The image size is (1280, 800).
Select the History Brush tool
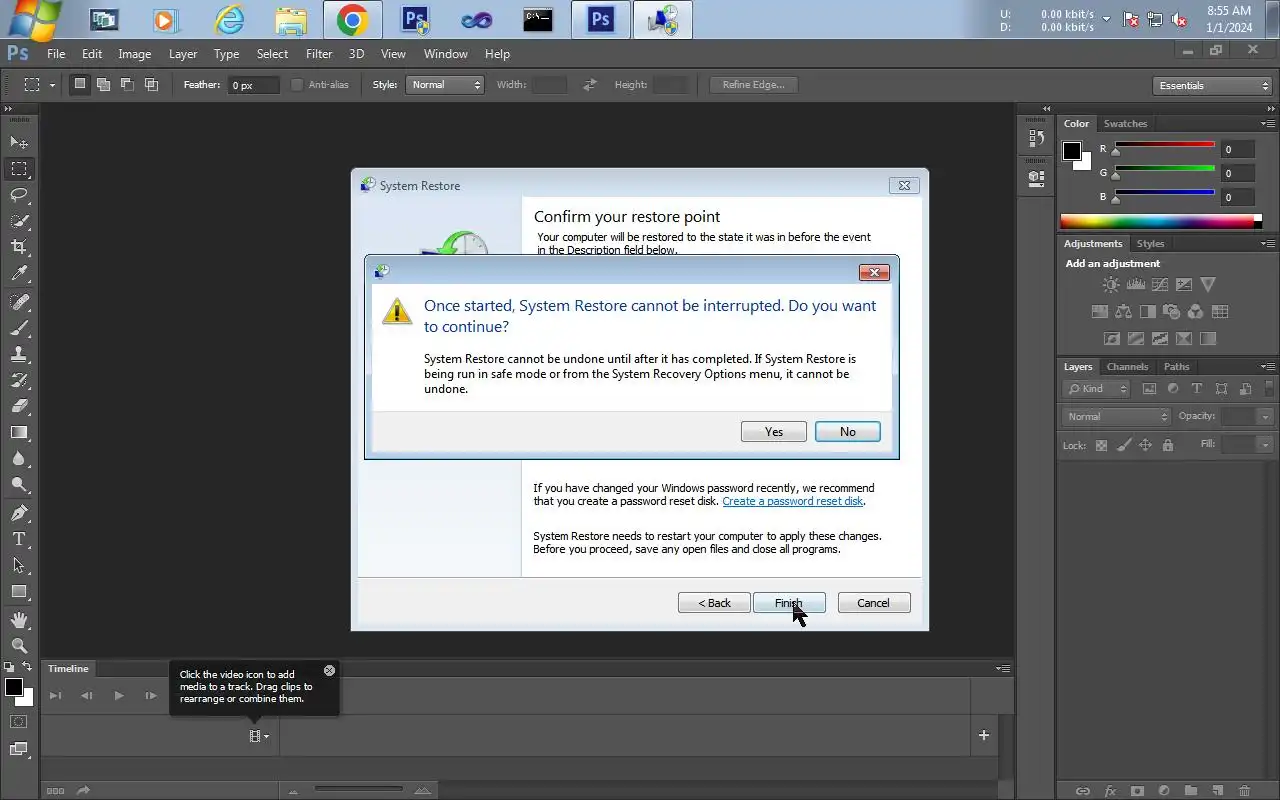click(x=19, y=380)
